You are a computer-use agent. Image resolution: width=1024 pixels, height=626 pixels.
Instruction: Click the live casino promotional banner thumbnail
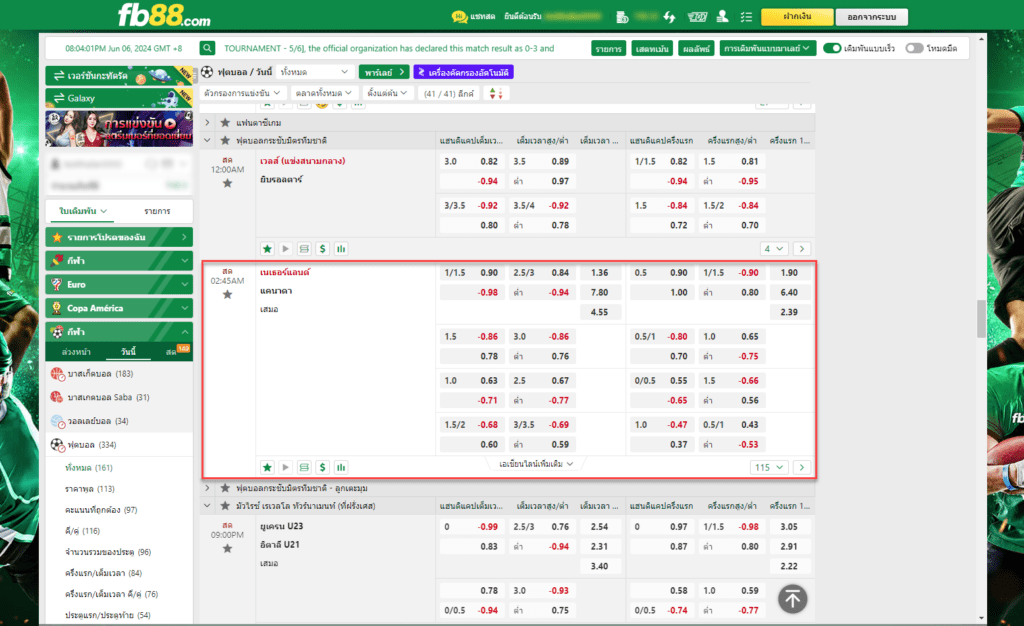tap(119, 128)
